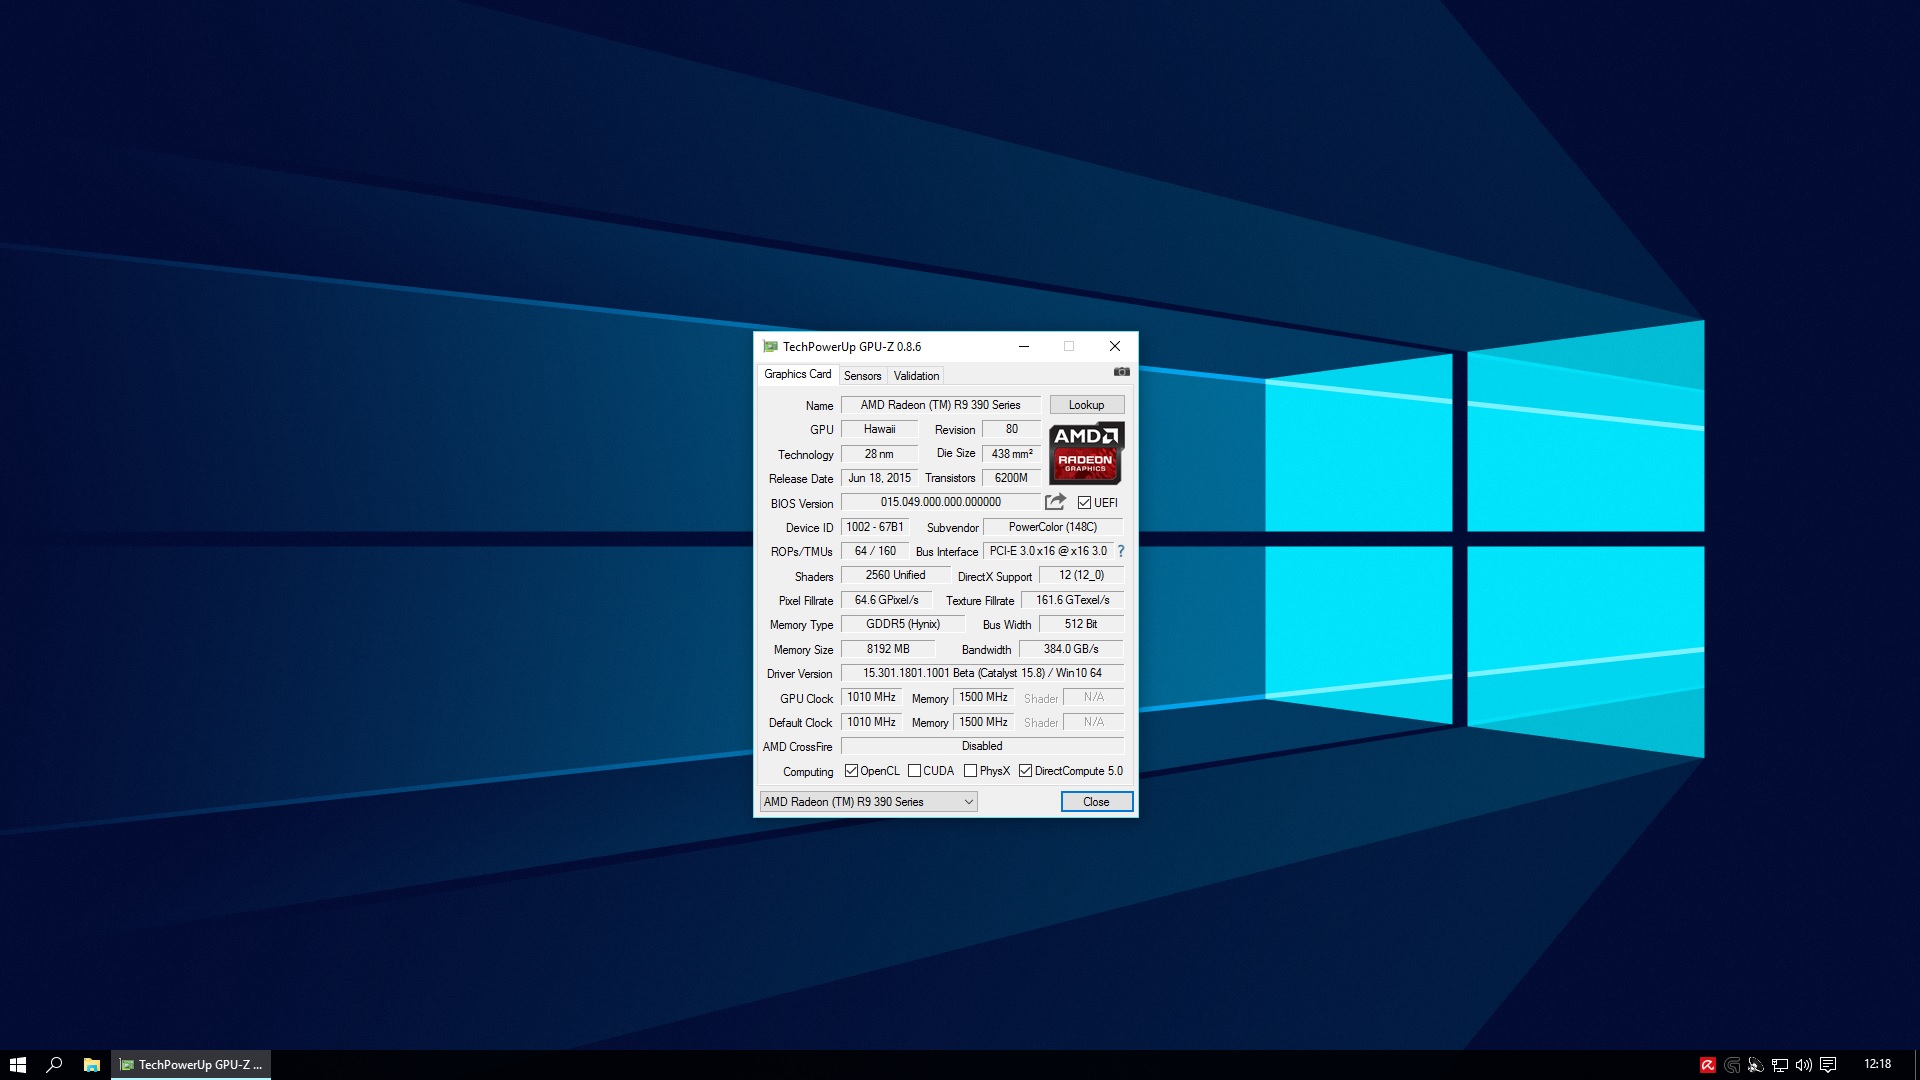The width and height of the screenshot is (1920, 1080).
Task: Click the GPU-Z title bar app icon
Action: click(x=770, y=347)
